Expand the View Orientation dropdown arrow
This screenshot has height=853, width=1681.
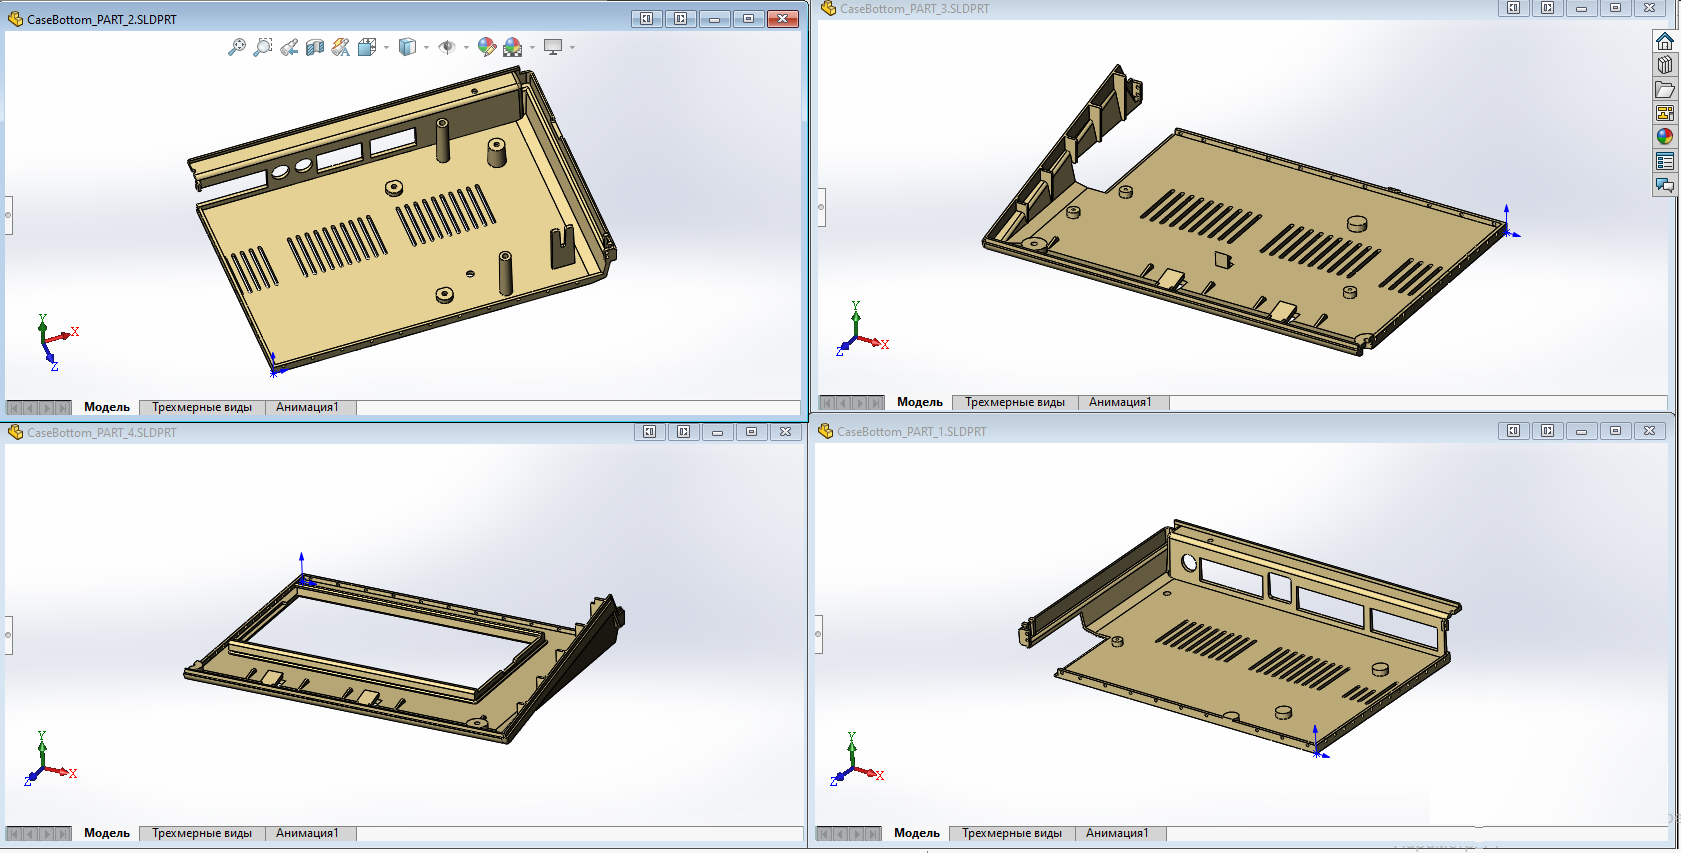coord(386,47)
